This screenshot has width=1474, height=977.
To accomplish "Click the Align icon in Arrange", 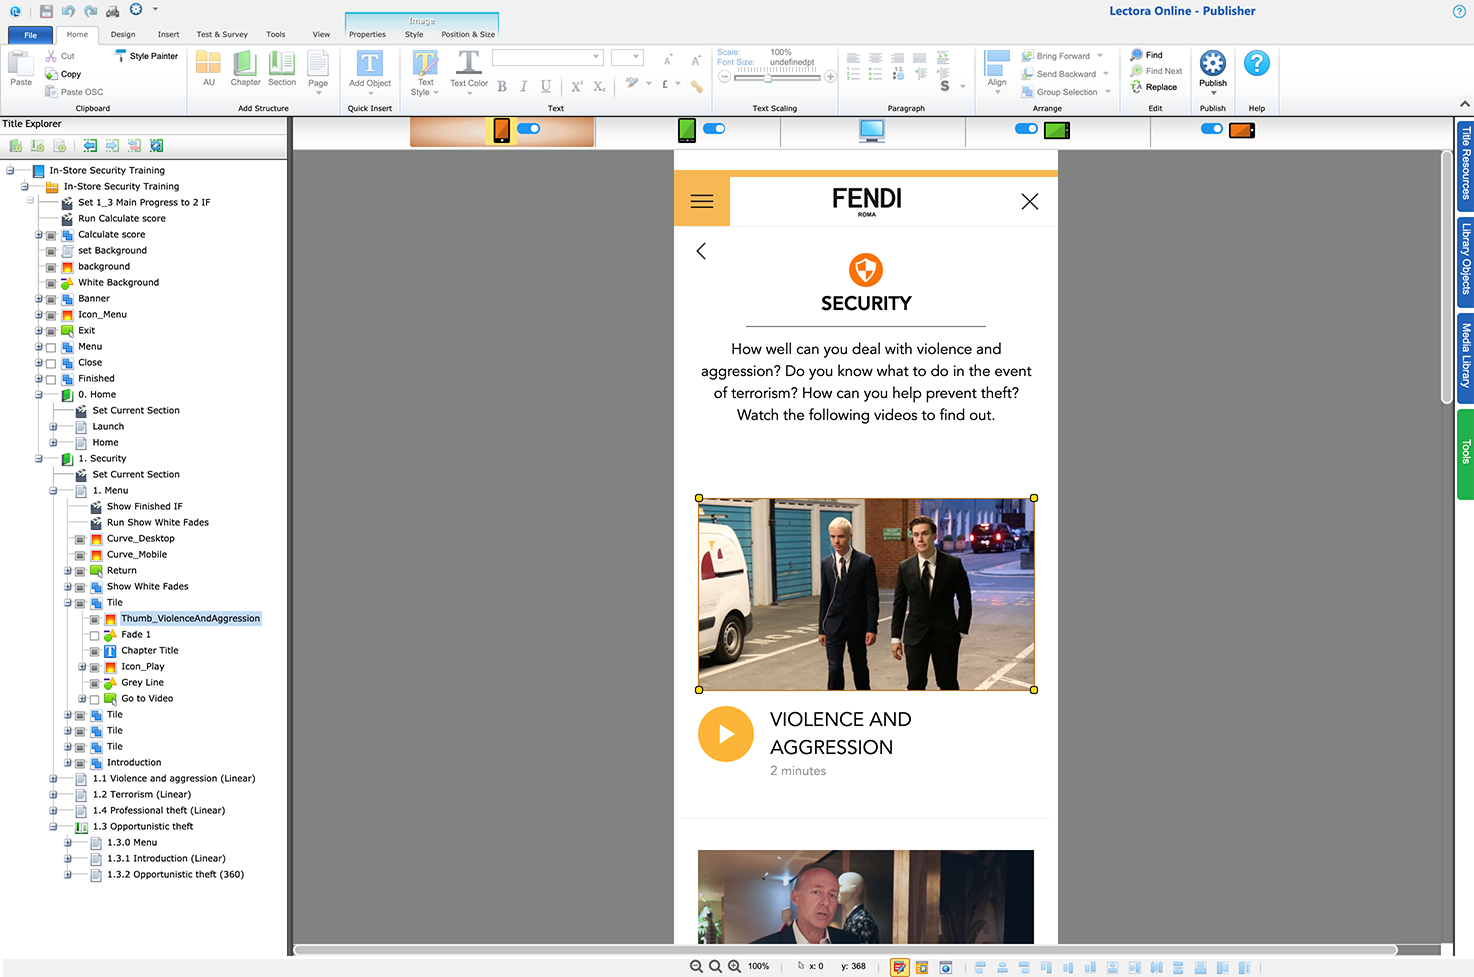I will (997, 69).
